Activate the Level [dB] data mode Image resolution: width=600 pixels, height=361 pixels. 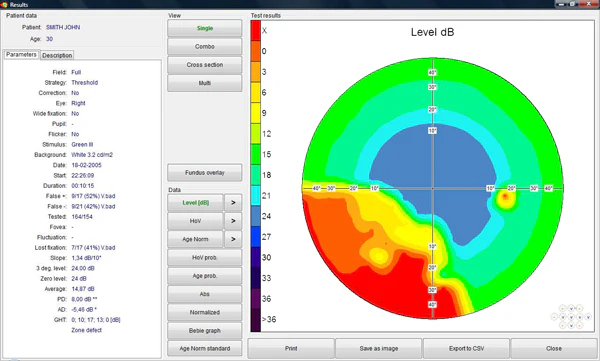point(196,203)
